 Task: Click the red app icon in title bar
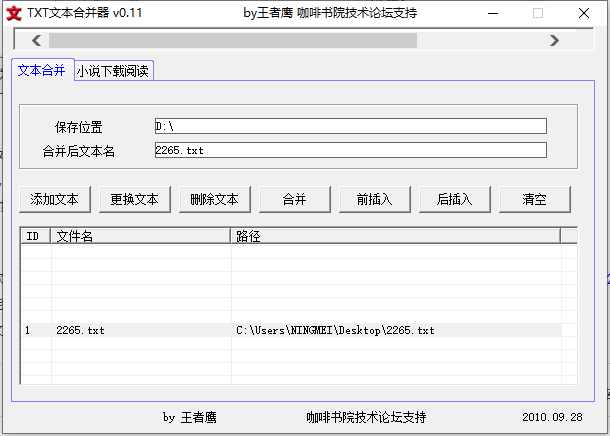(x=14, y=13)
